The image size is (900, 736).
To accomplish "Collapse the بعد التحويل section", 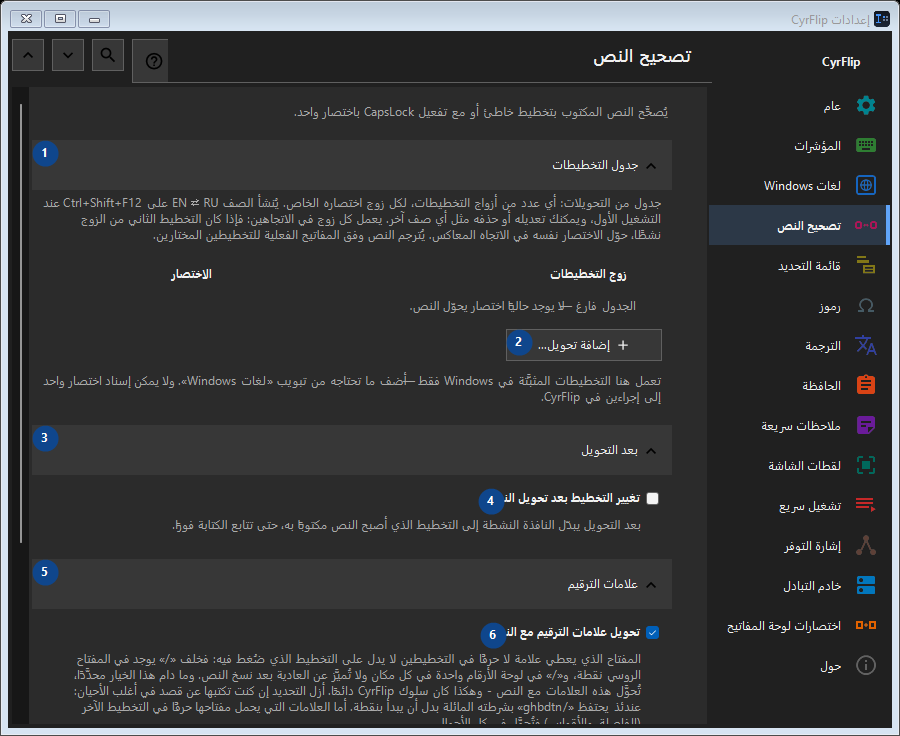I will (x=352, y=450).
